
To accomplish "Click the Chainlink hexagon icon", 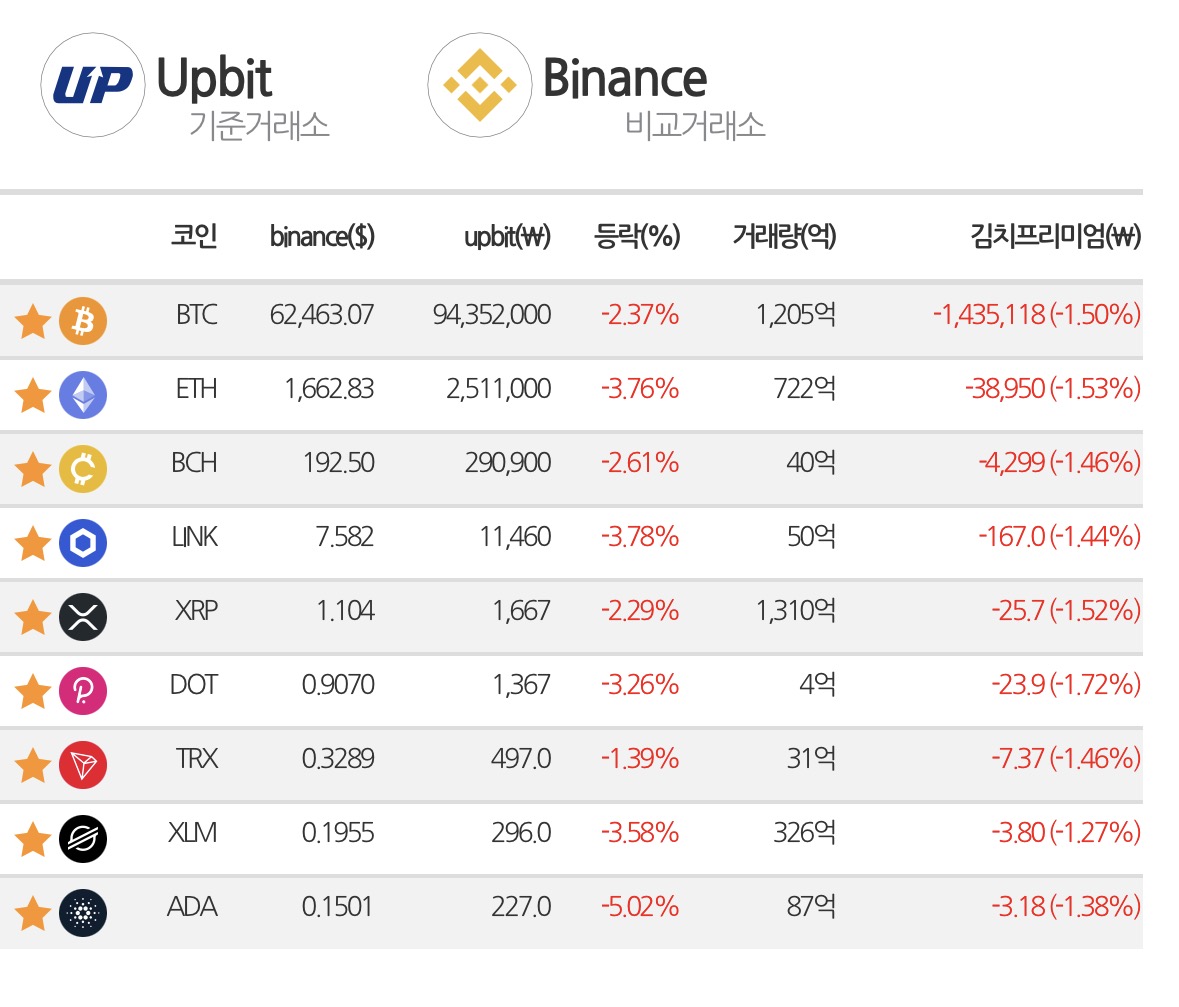I will pyautogui.click(x=83, y=543).
